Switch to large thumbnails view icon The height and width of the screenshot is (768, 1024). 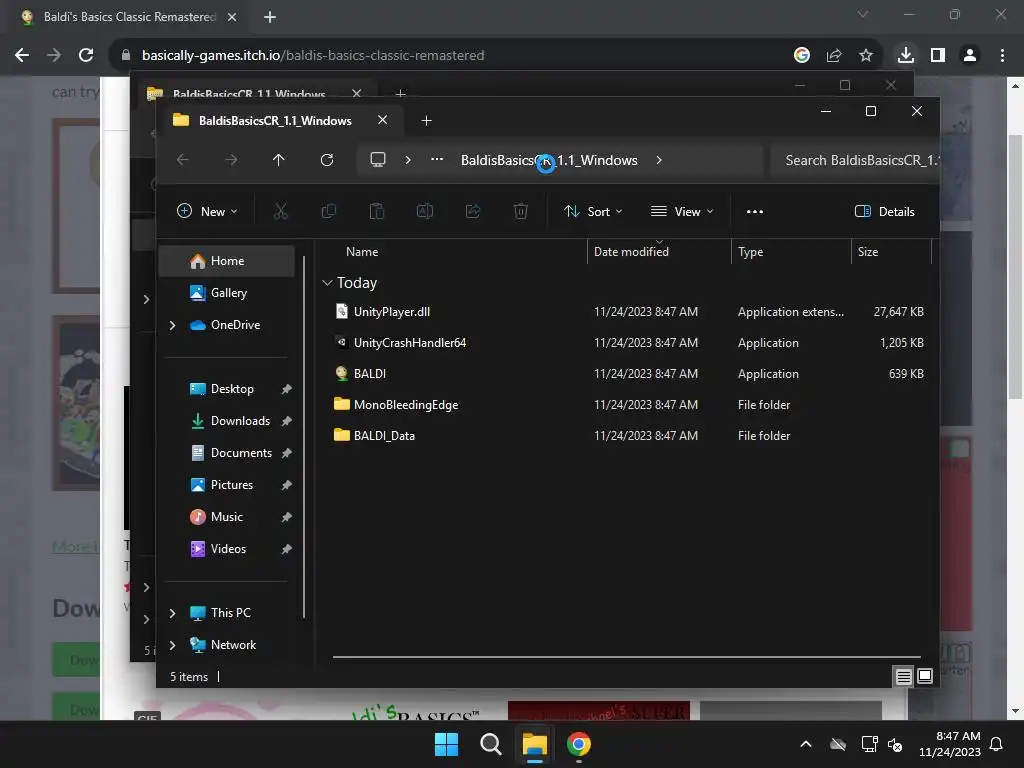(925, 677)
